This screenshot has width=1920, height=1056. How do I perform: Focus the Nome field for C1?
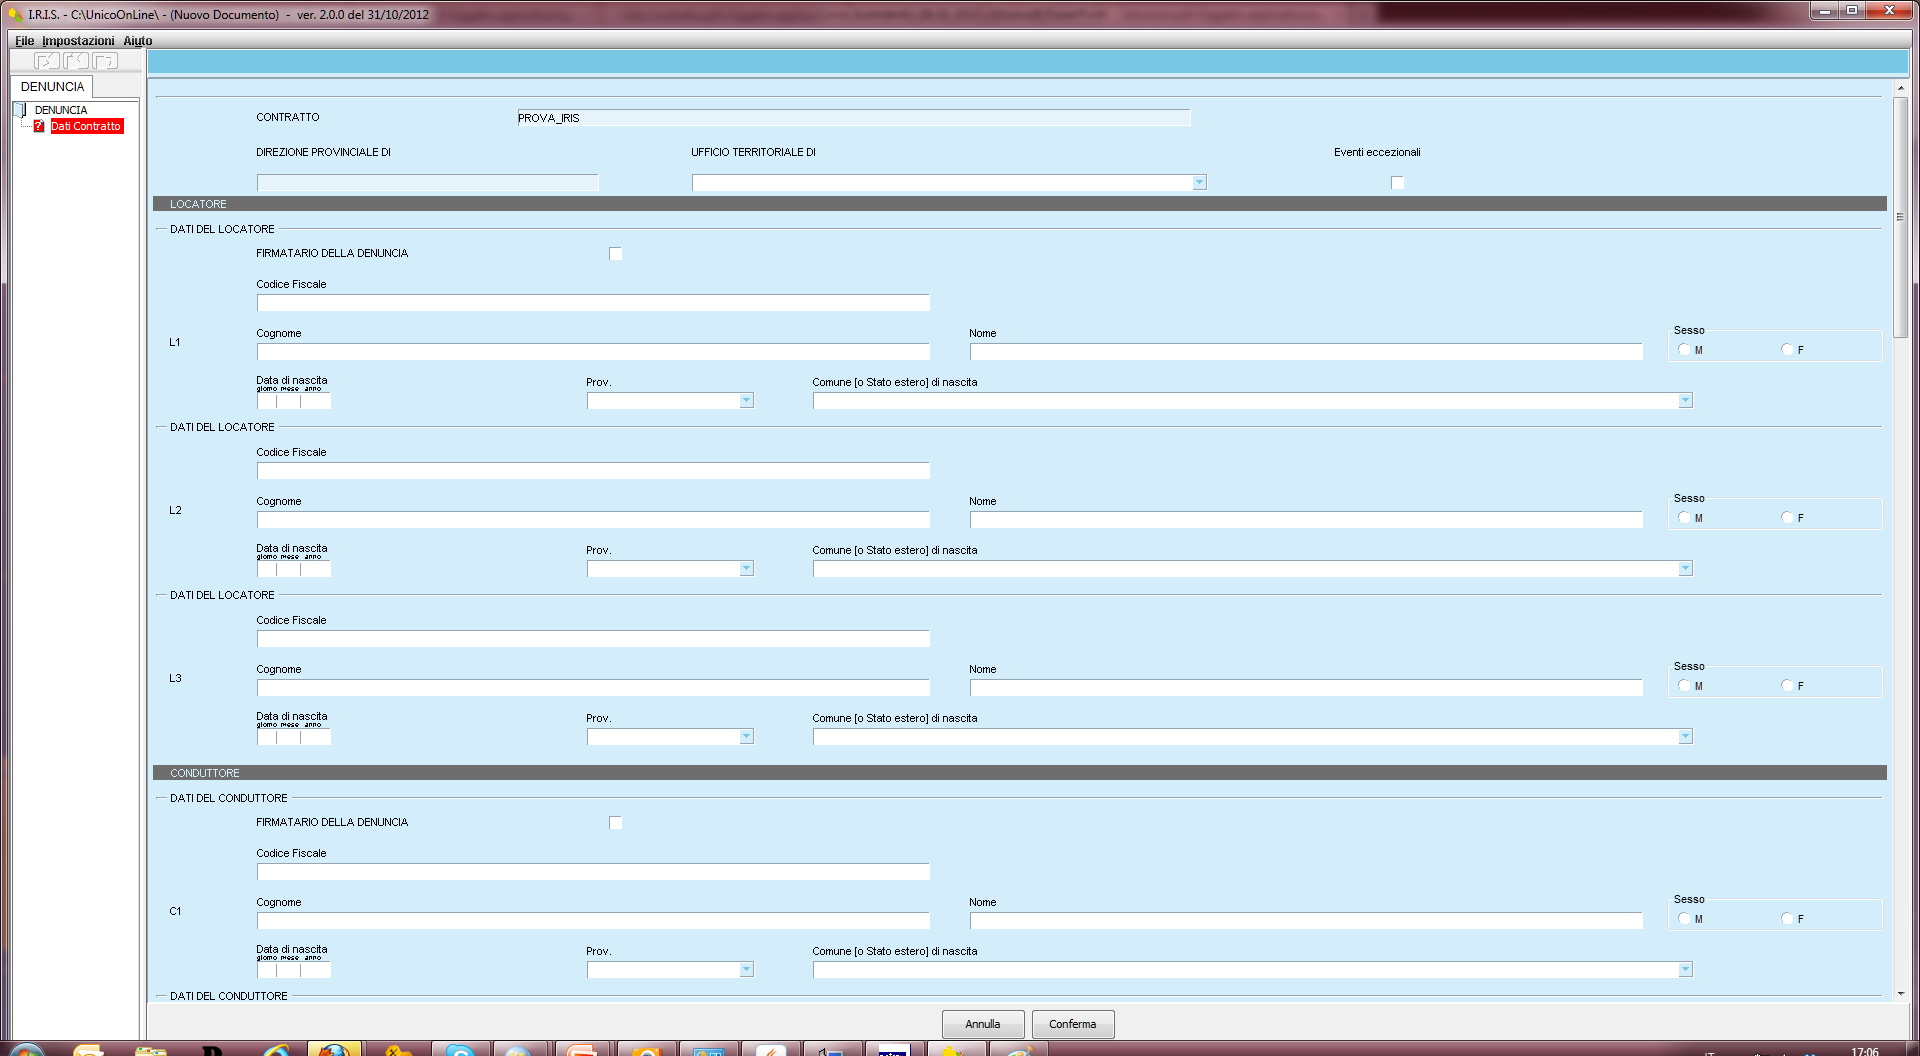(1306, 921)
